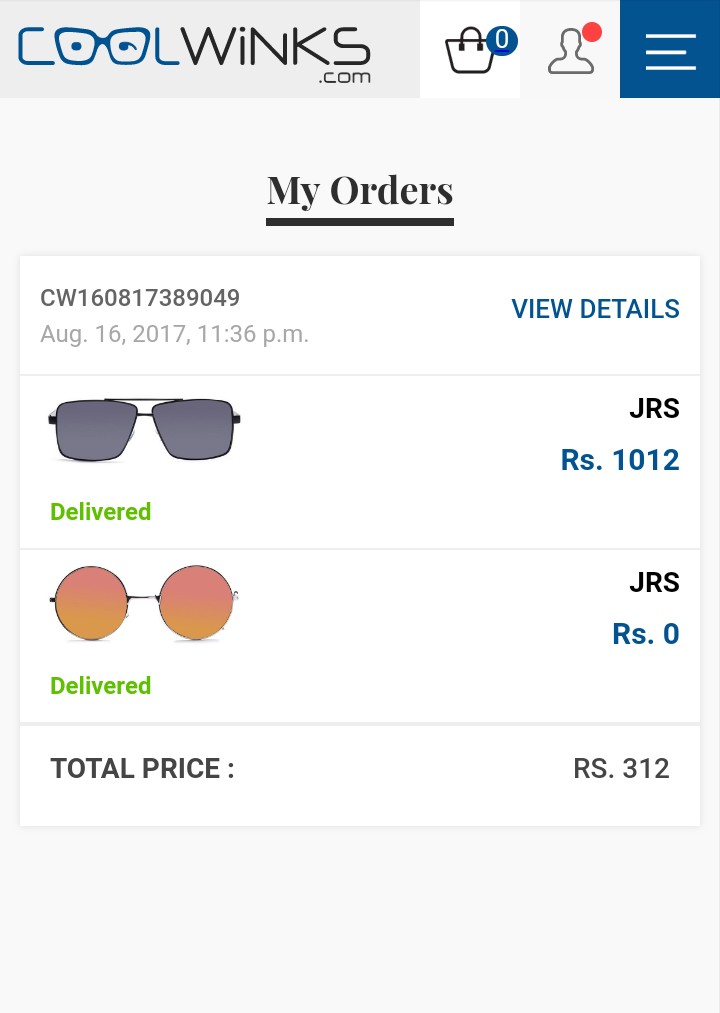Open the user account profile icon
720x1013 pixels.
click(571, 51)
